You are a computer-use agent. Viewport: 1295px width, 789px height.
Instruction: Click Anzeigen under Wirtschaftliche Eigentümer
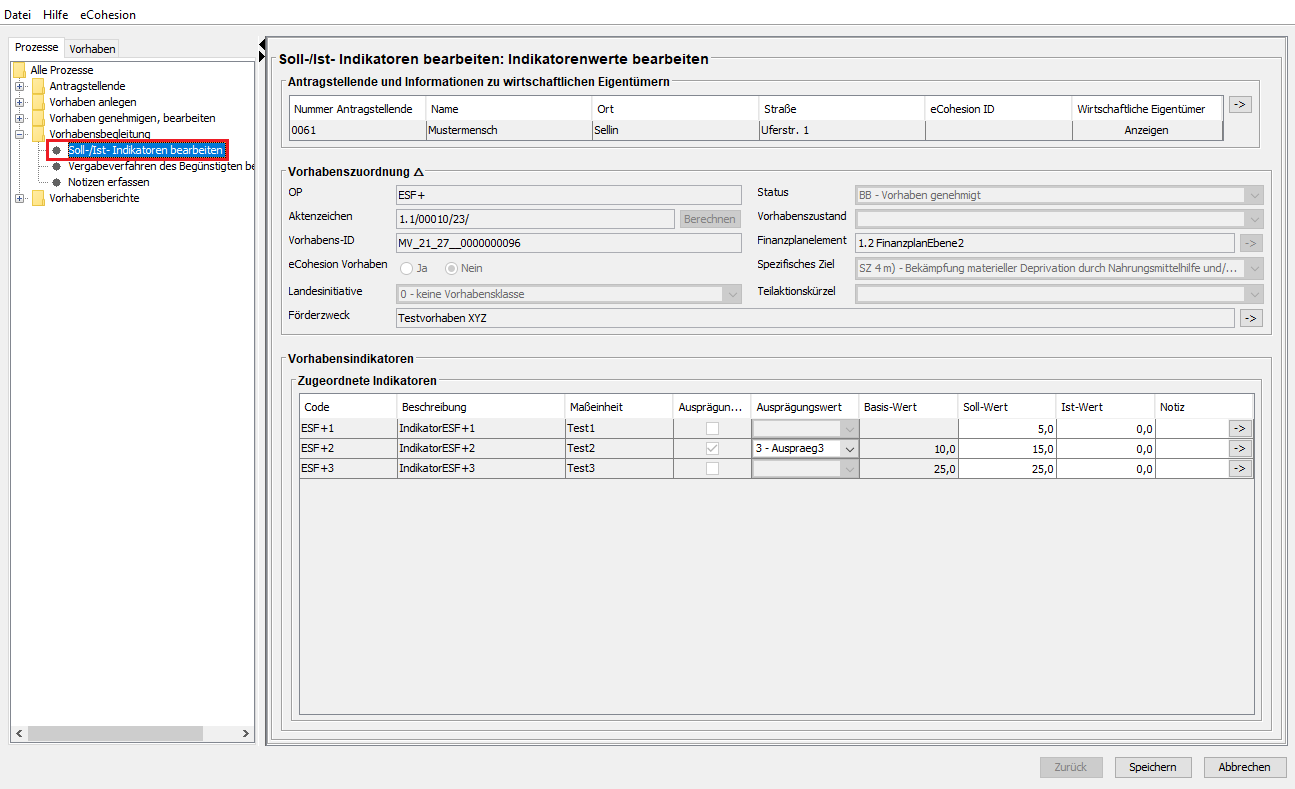(1147, 130)
